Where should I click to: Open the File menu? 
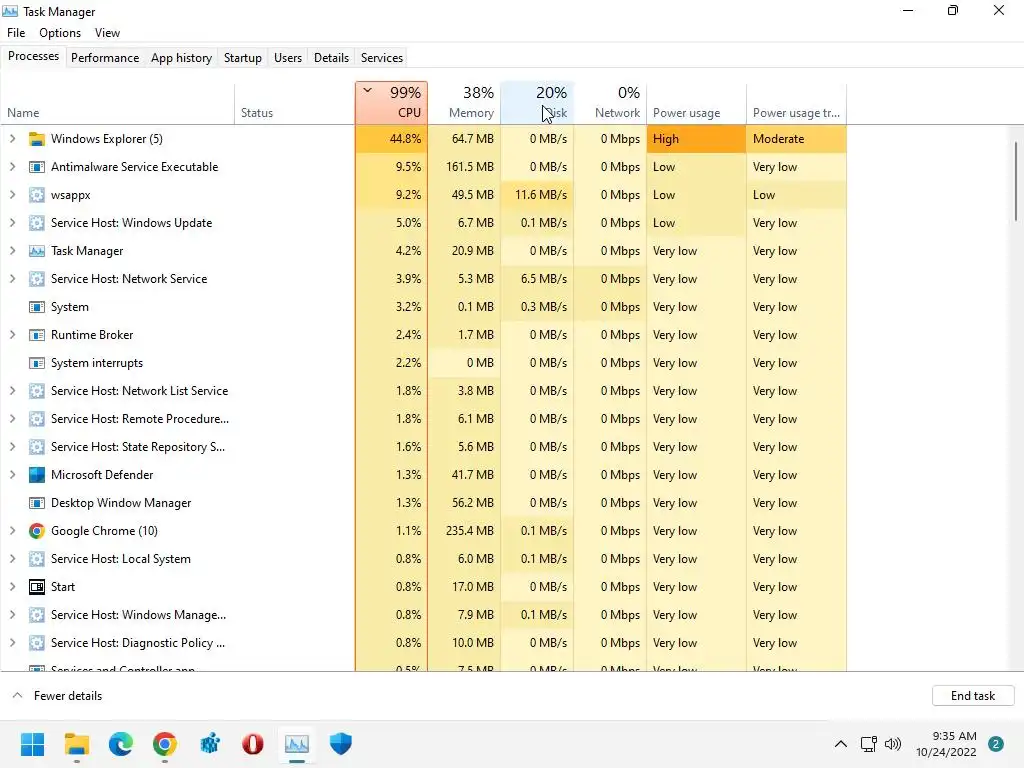[16, 33]
